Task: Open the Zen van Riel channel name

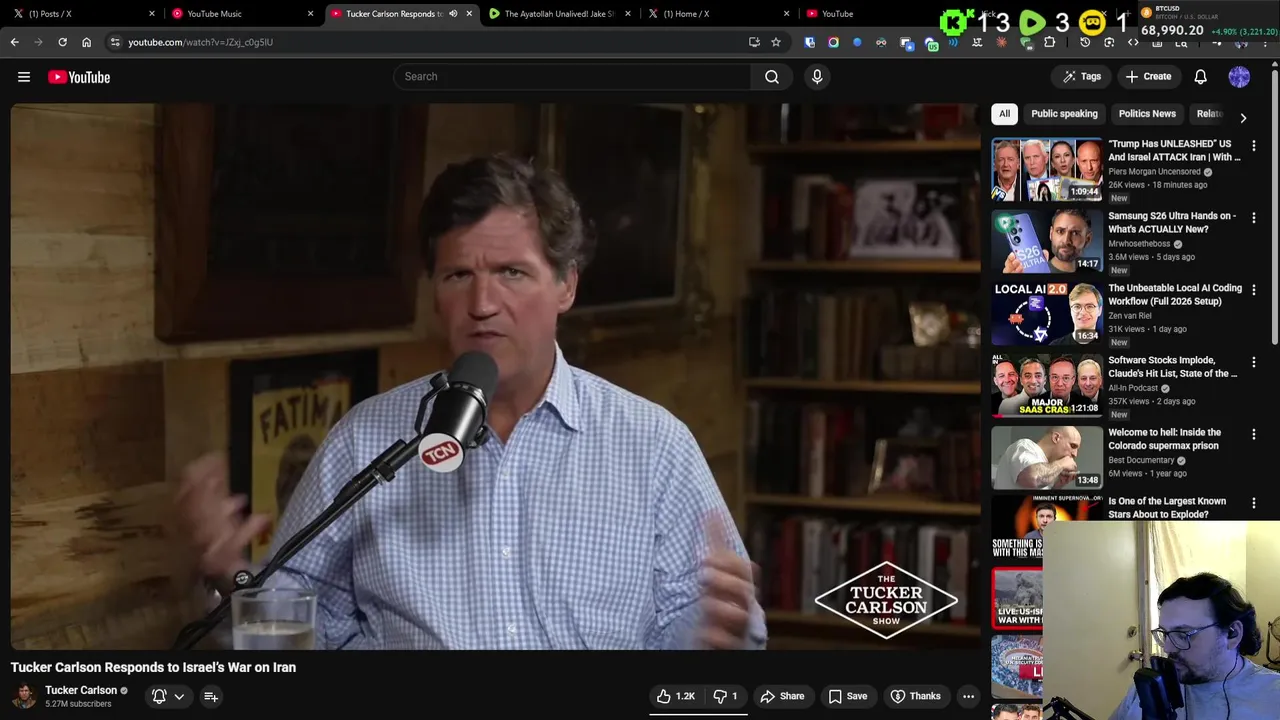Action: click(1130, 316)
